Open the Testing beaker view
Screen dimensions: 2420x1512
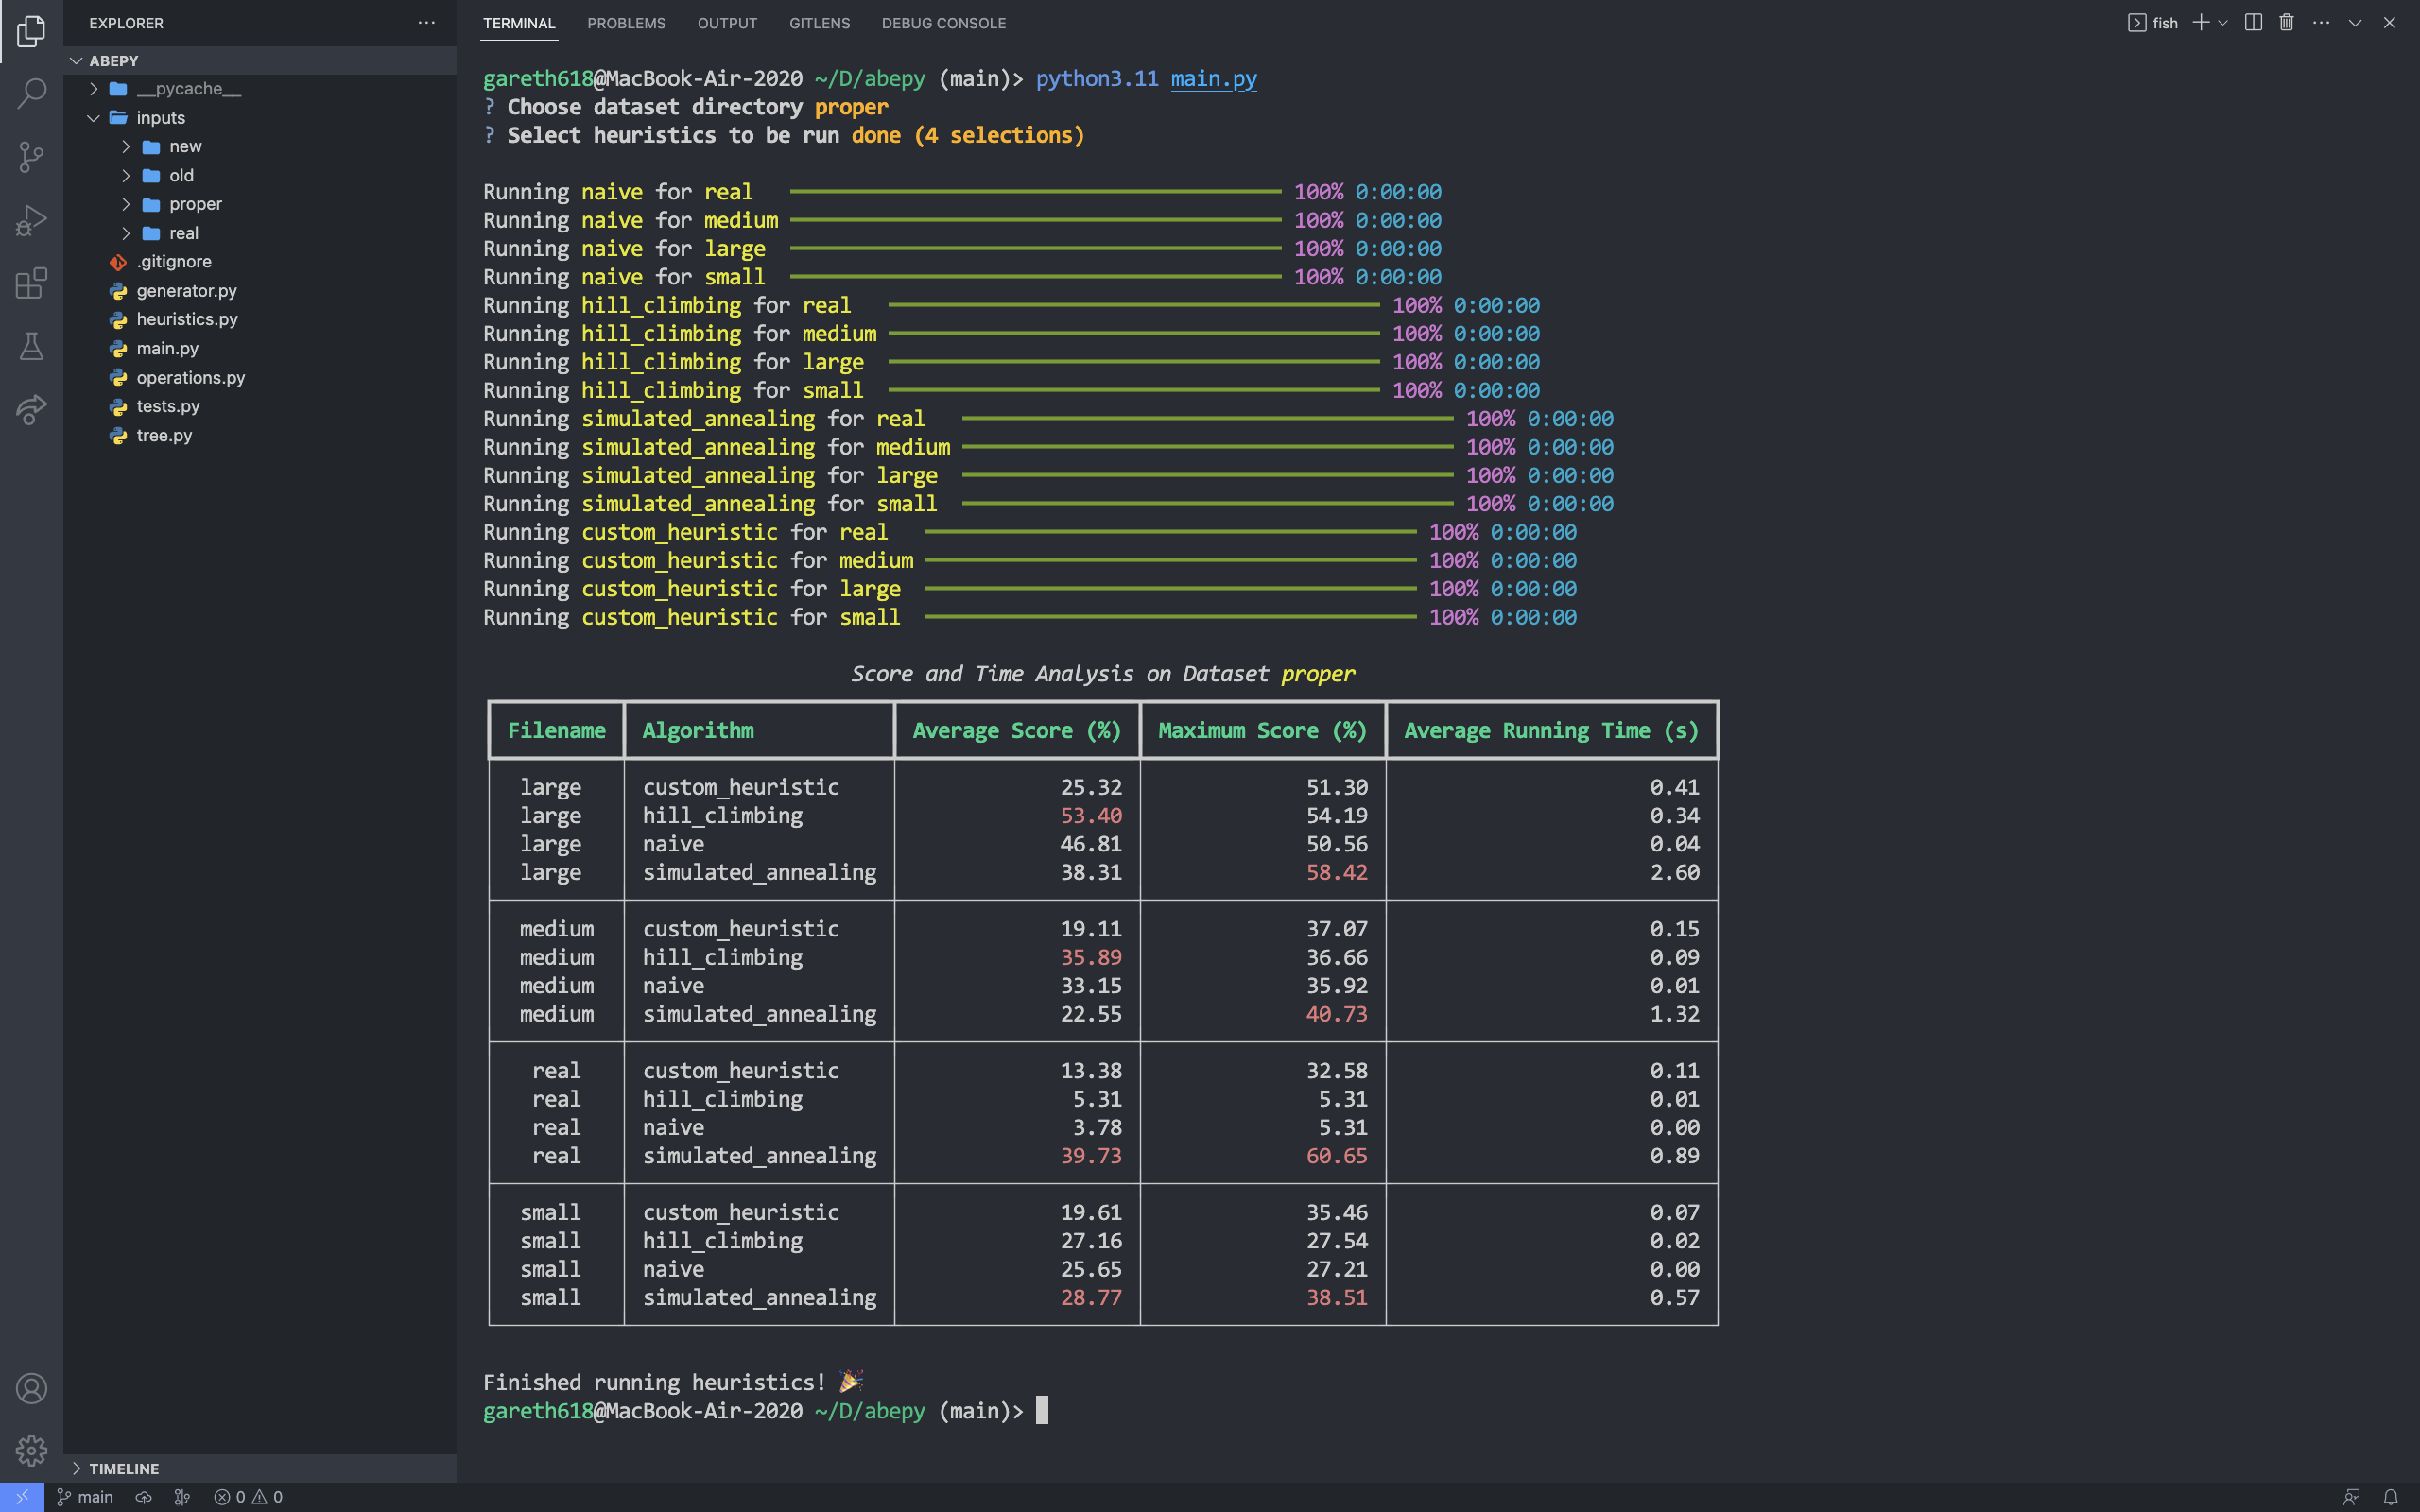coord(31,346)
